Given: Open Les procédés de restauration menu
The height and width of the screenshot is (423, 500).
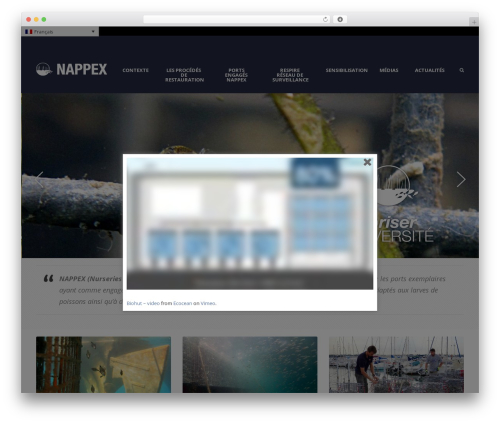Looking at the screenshot, I should point(184,75).
